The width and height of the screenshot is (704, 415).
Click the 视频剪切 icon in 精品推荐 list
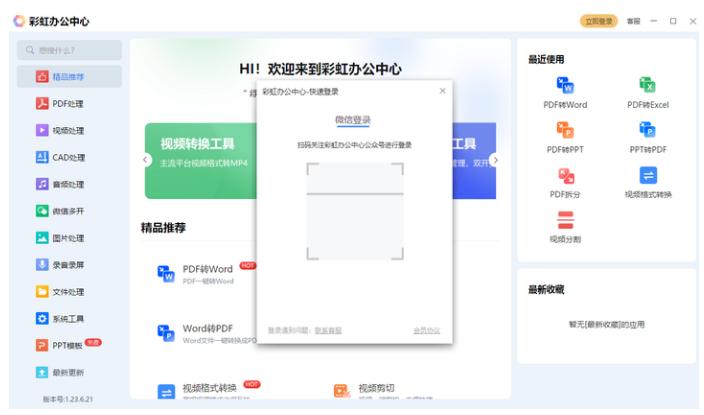coord(342,391)
